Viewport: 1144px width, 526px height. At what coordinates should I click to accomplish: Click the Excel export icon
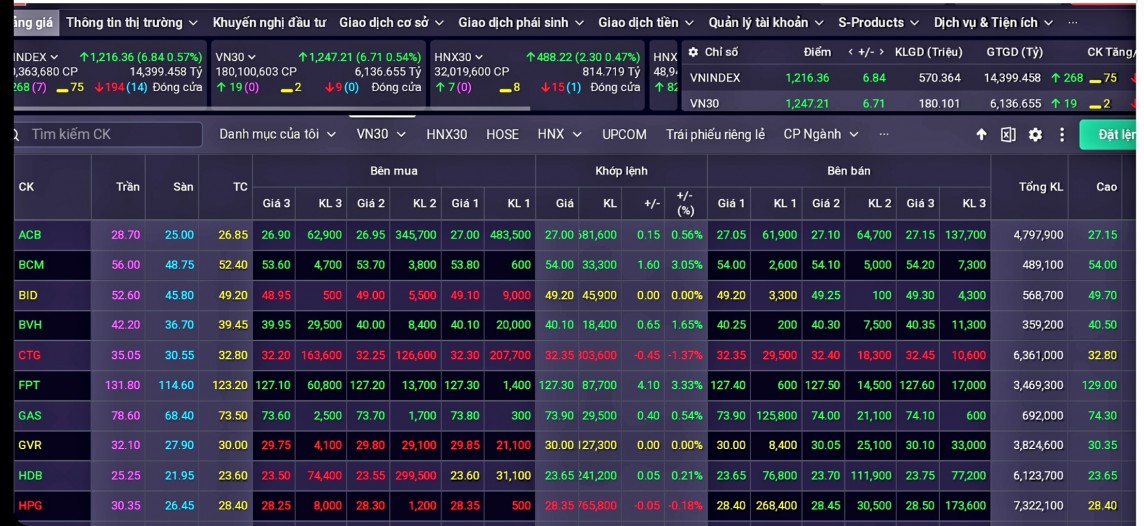1008,135
